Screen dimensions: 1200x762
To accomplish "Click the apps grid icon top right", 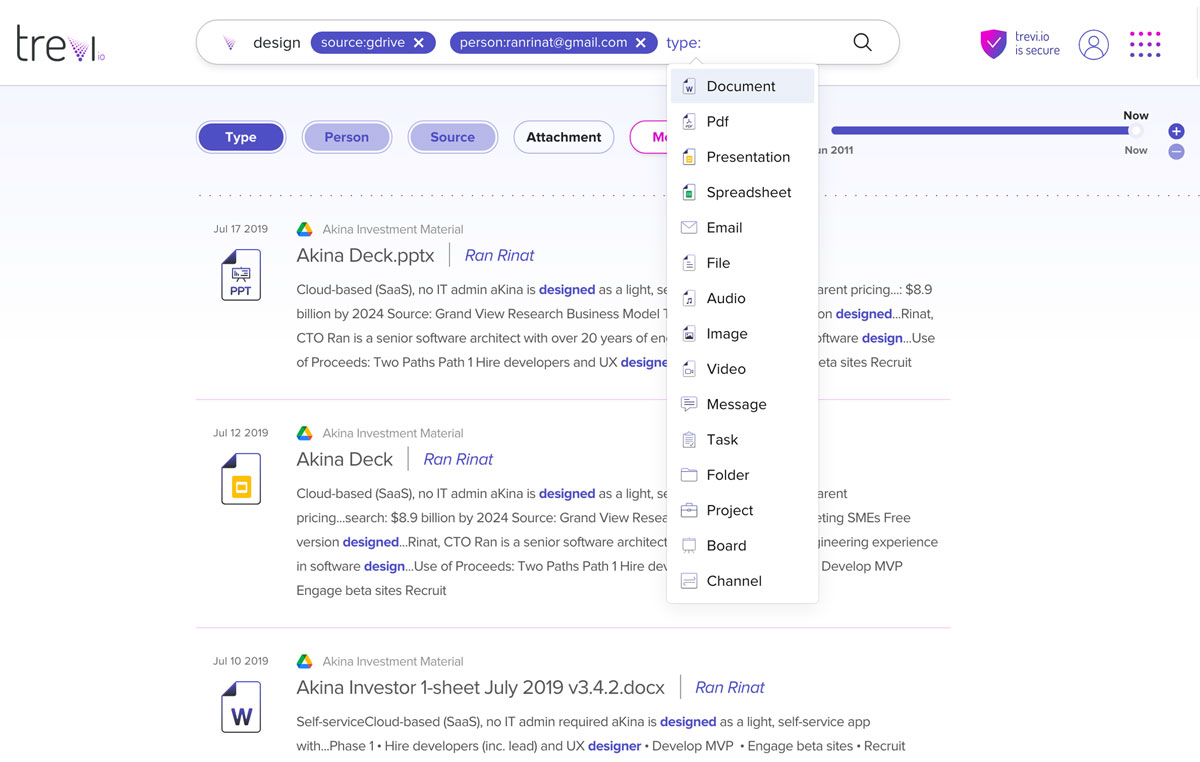I will coord(1145,44).
